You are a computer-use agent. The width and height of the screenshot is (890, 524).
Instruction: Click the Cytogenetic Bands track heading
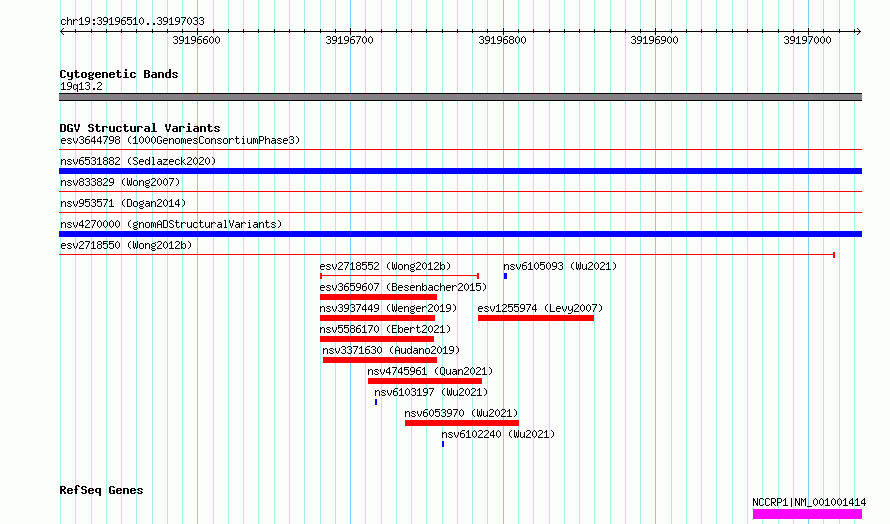tap(119, 74)
